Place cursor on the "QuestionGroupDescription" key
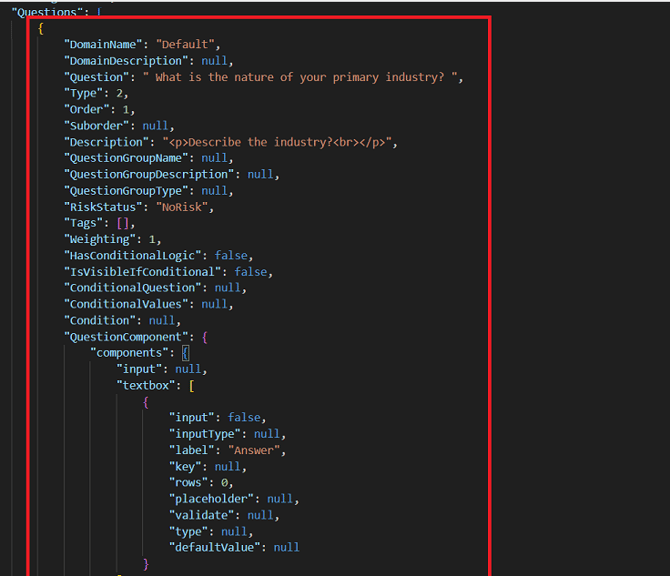The height and width of the screenshot is (576, 670). pyautogui.click(x=152, y=174)
